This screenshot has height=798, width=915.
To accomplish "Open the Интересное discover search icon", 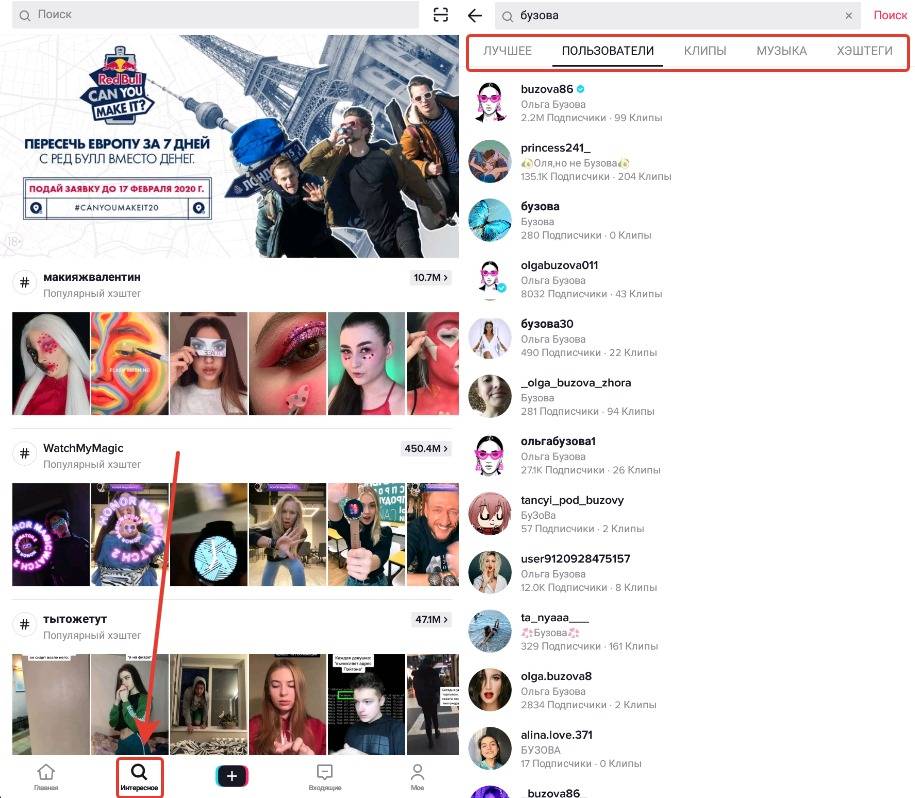I will [x=139, y=777].
